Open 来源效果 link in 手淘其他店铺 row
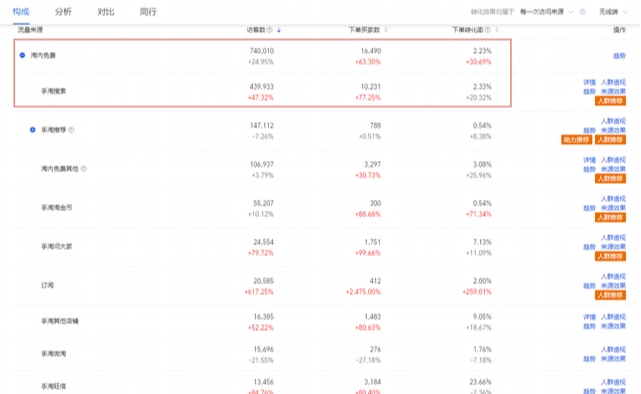The width and height of the screenshot is (641, 394). [x=613, y=326]
